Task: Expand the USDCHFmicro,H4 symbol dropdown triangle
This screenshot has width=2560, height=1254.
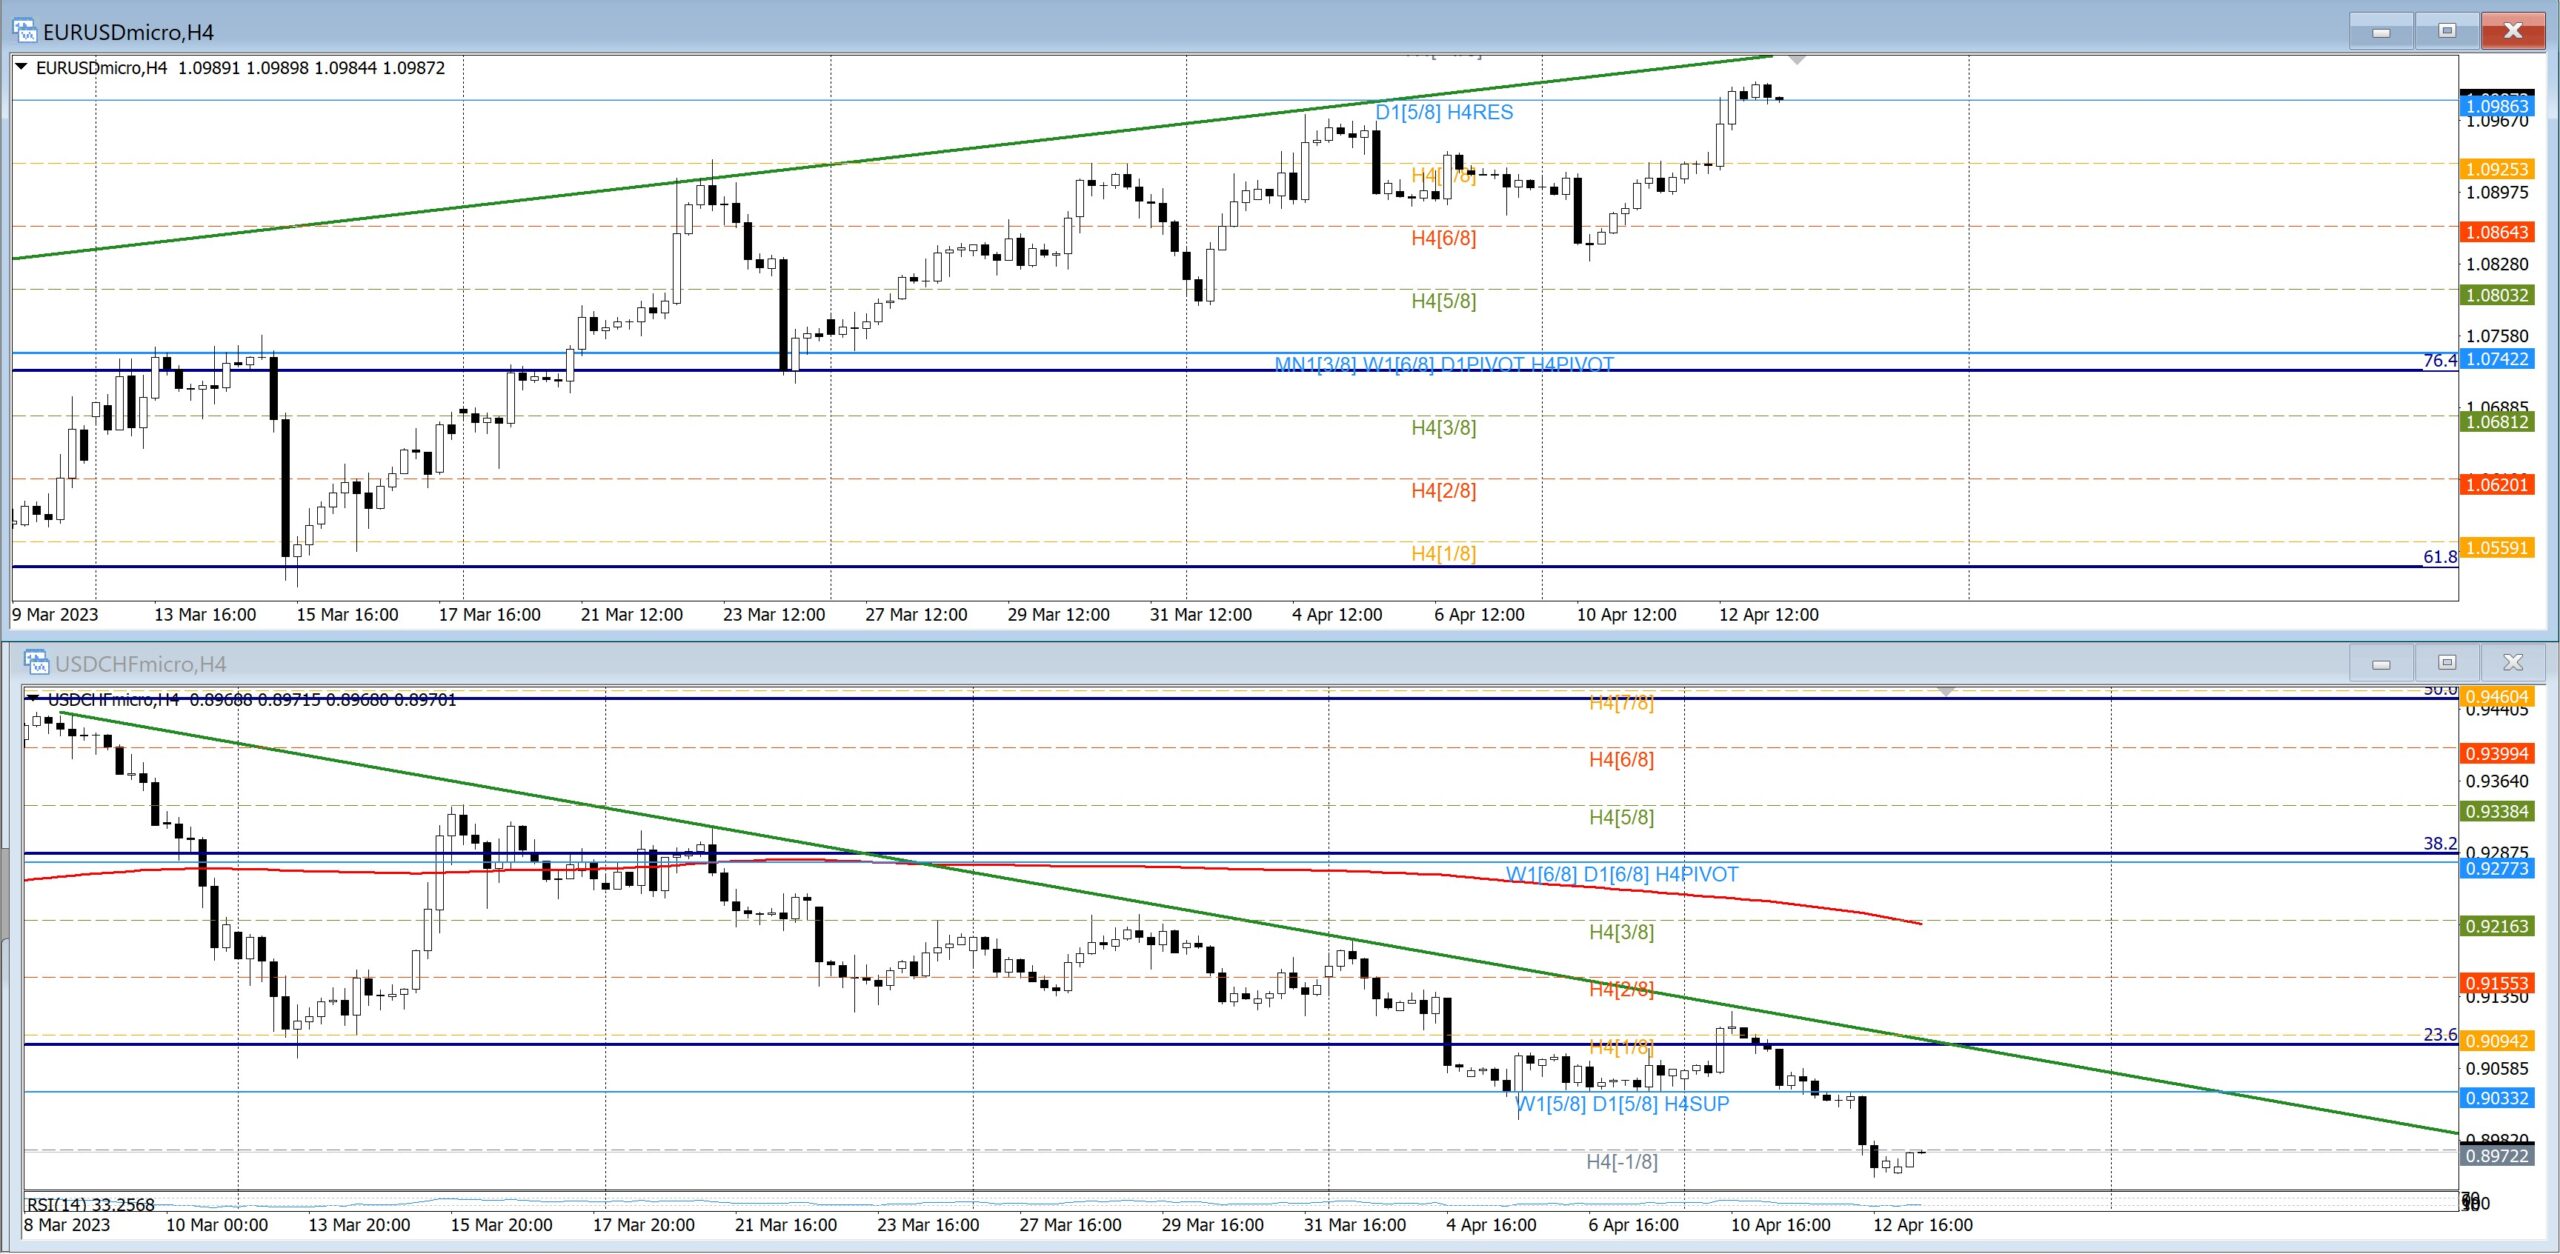Action: coord(33,698)
